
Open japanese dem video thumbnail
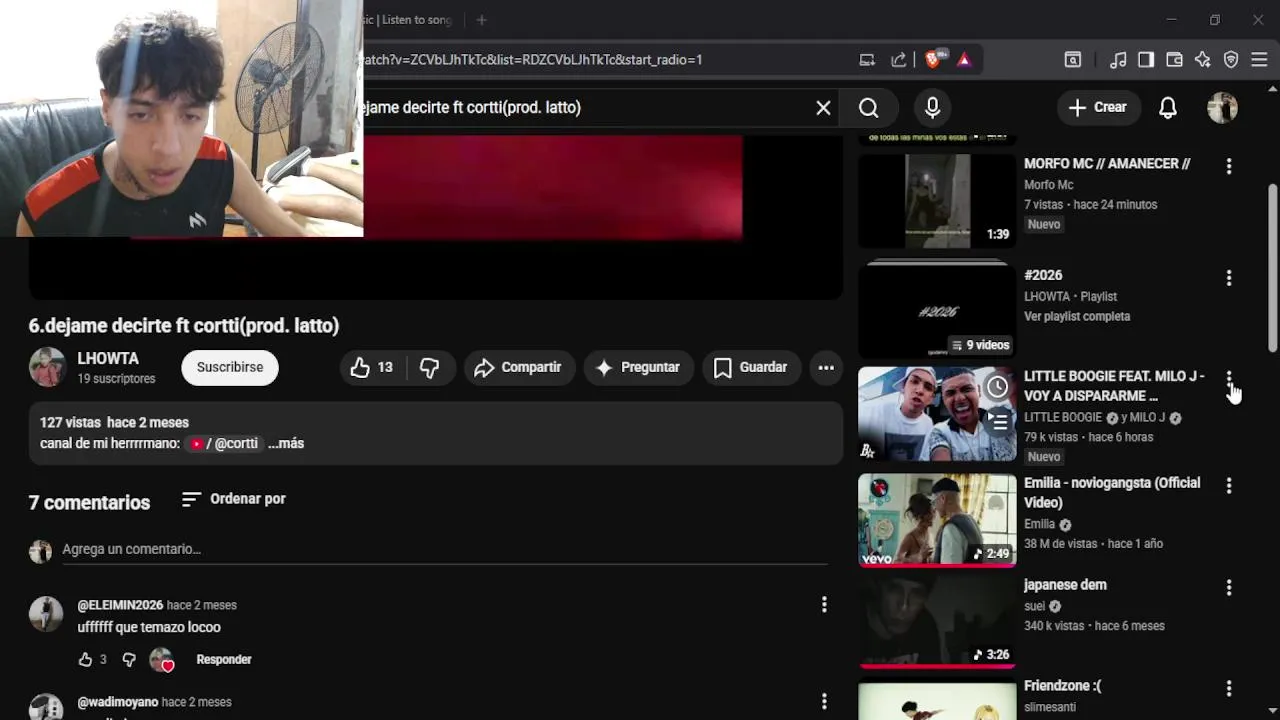click(x=937, y=621)
